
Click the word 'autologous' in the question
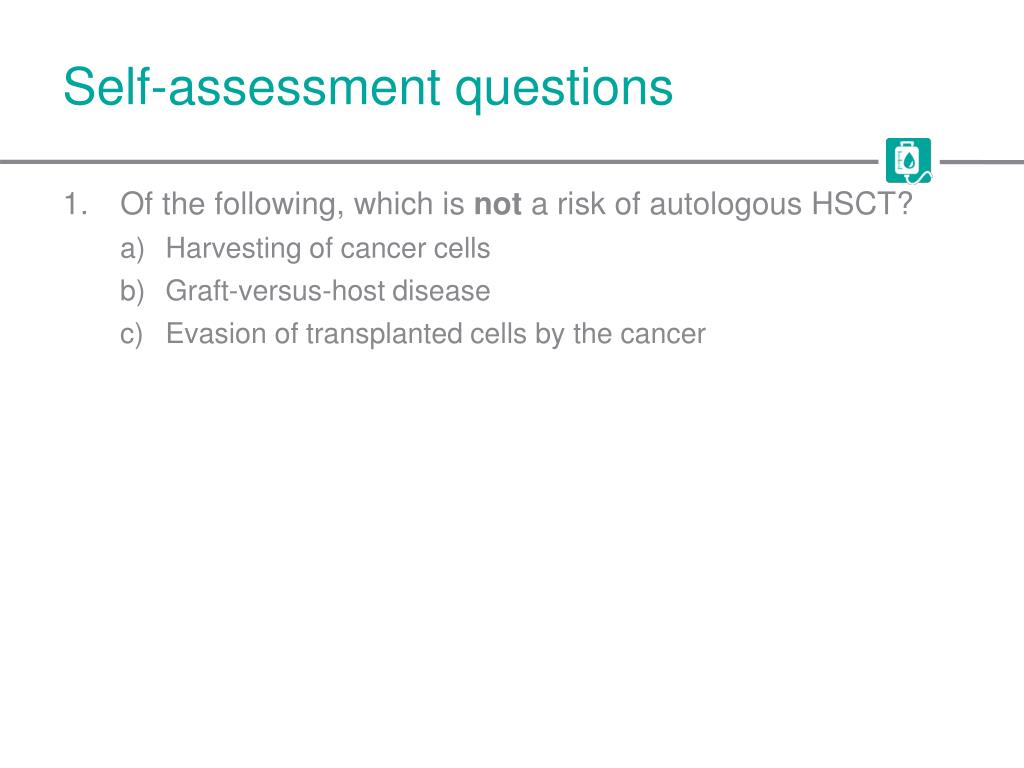pos(725,205)
